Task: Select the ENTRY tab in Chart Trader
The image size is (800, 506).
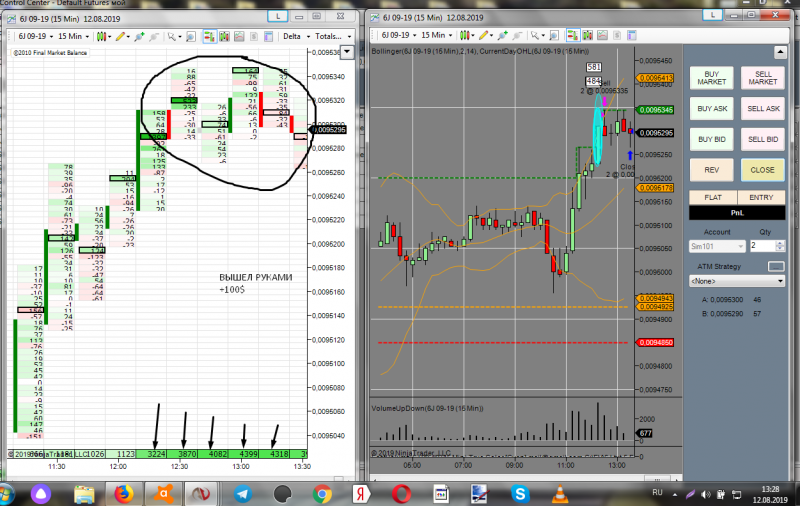Action: click(x=761, y=197)
